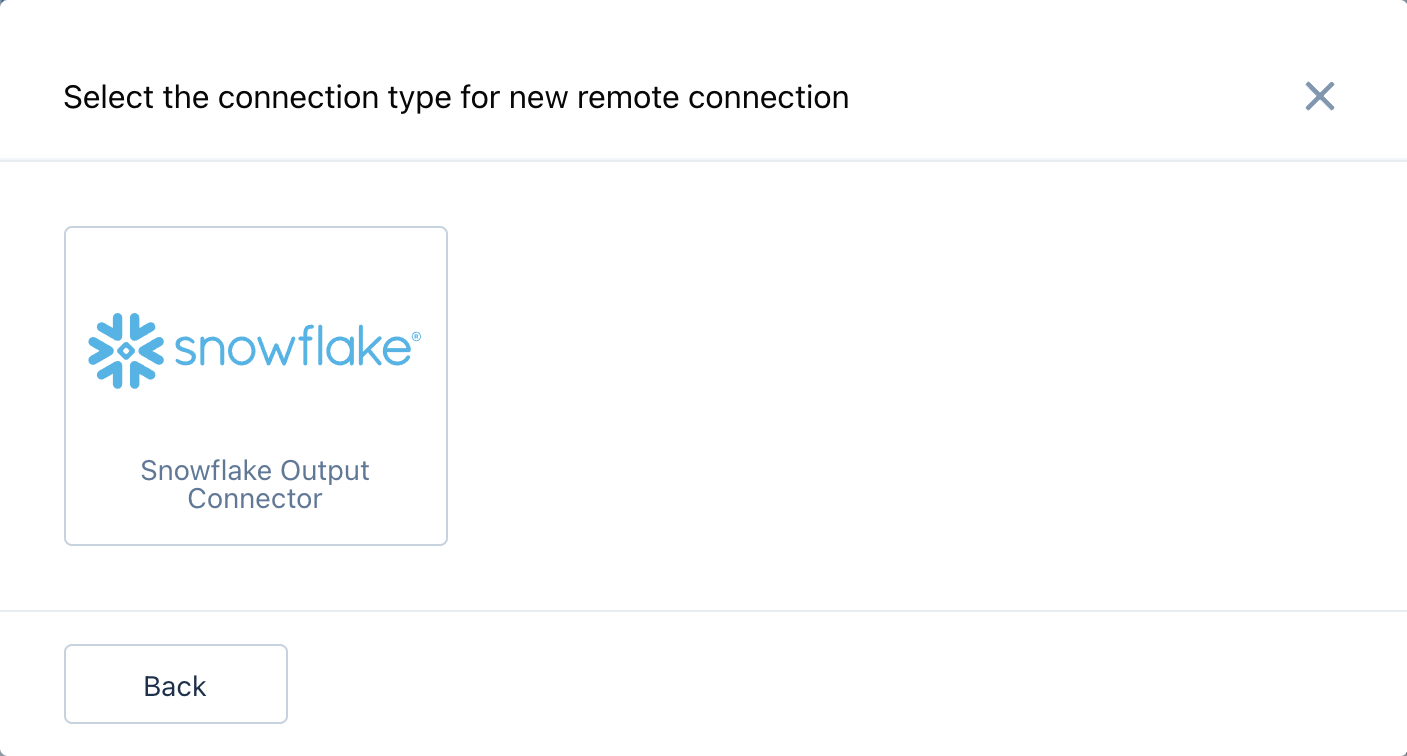The width and height of the screenshot is (1407, 756).
Task: Click the word "Connector" on the card
Action: coord(255,499)
